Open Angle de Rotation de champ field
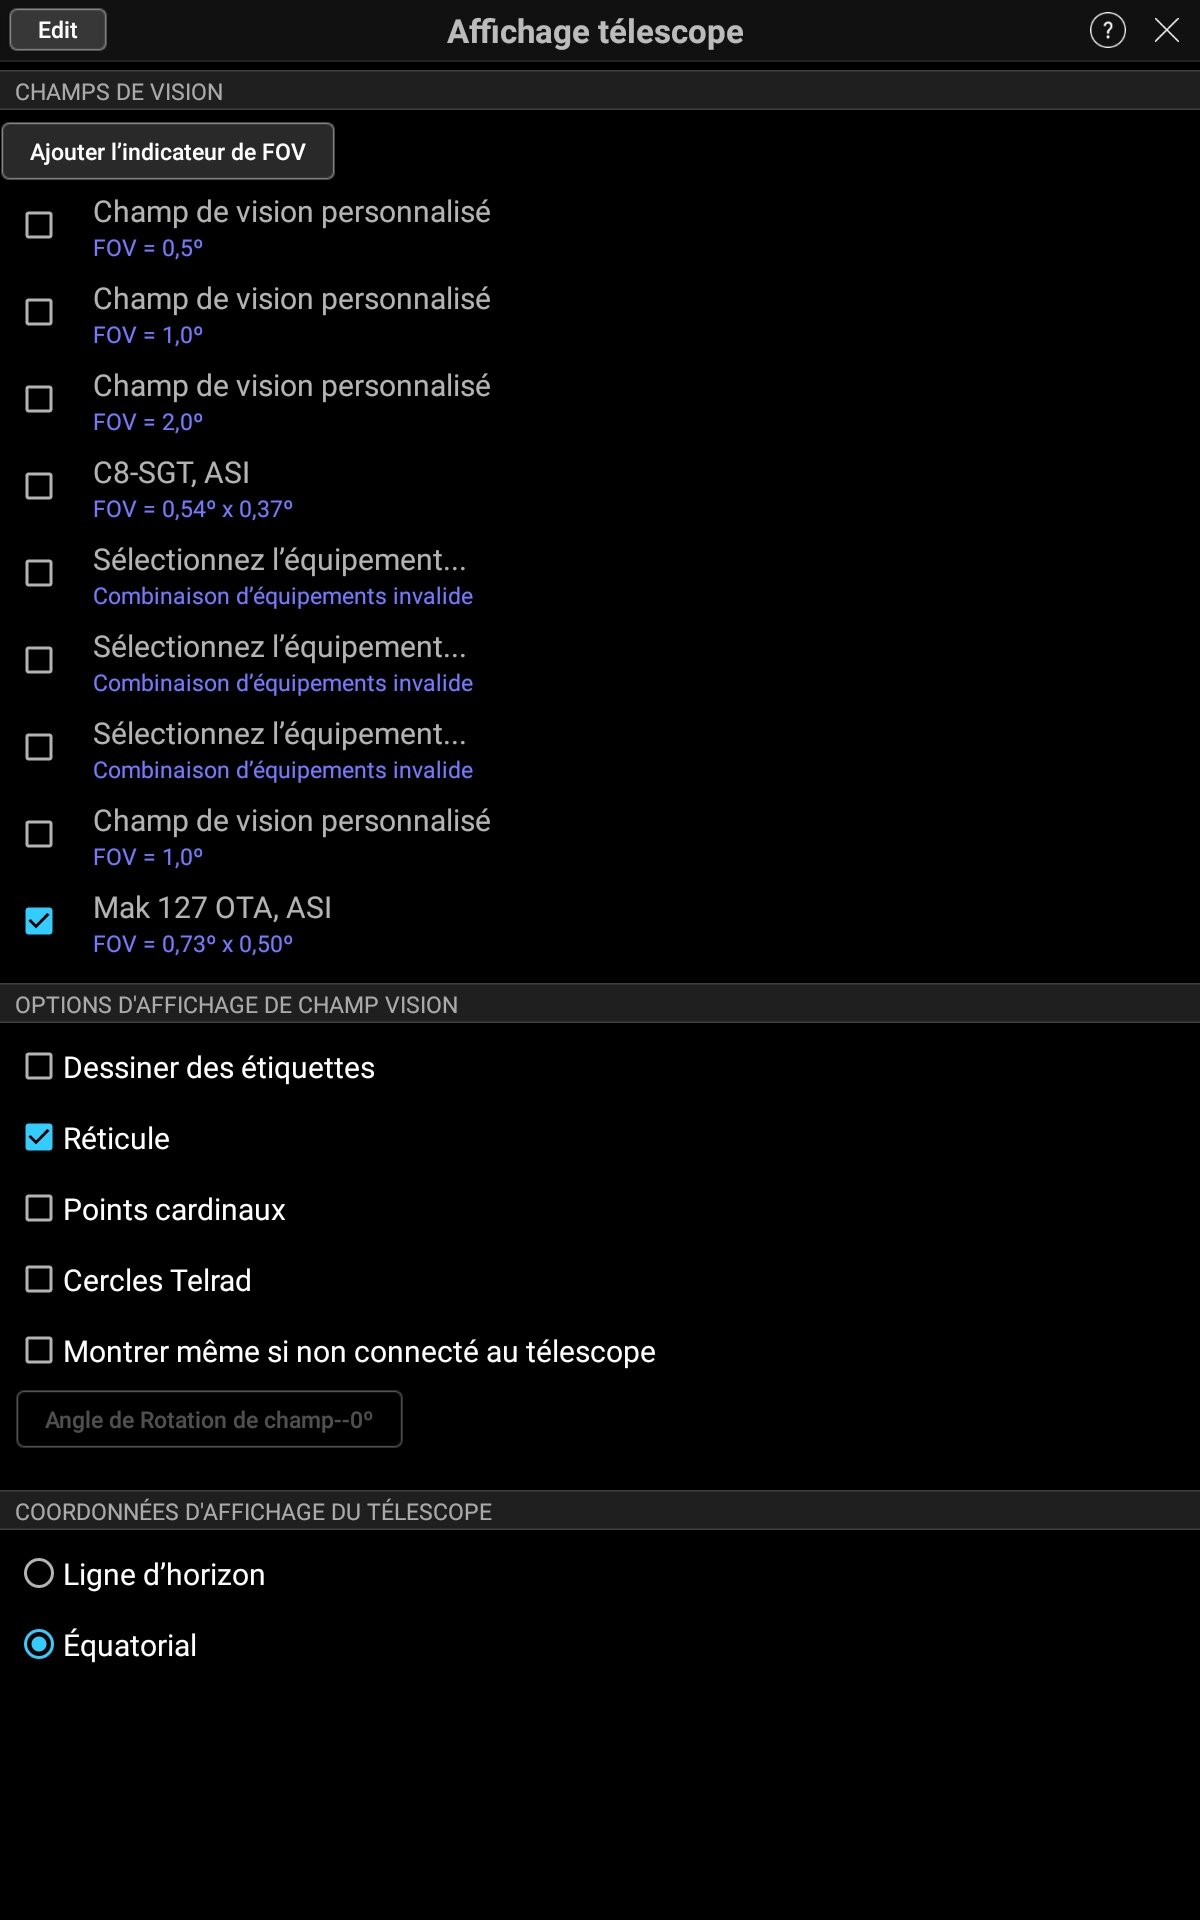 [x=209, y=1419]
